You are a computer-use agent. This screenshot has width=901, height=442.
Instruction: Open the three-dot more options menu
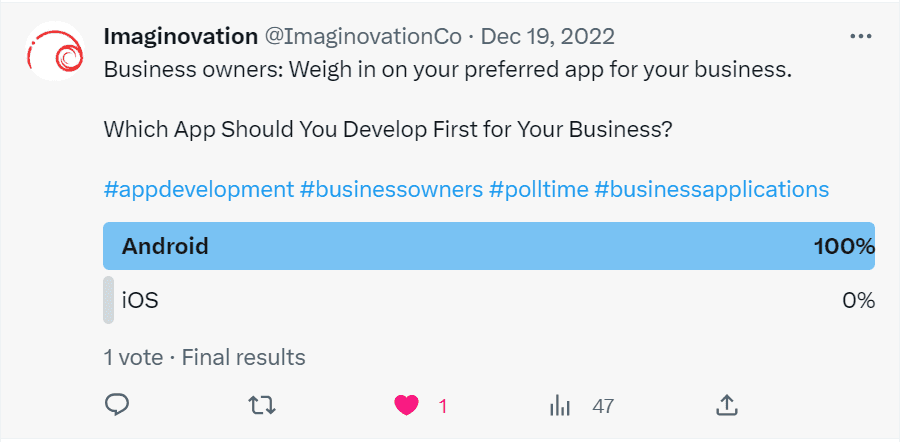click(860, 37)
